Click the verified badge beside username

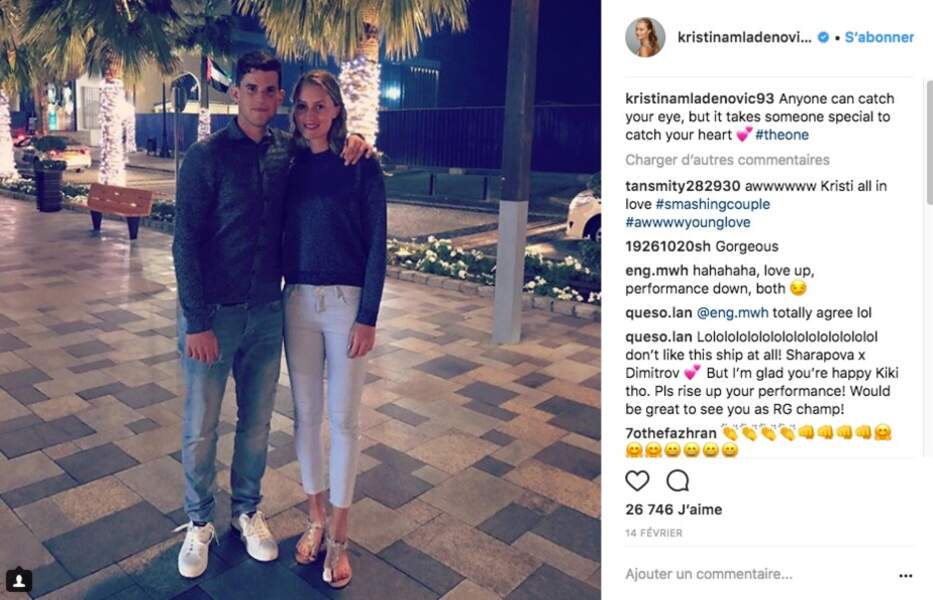click(824, 38)
